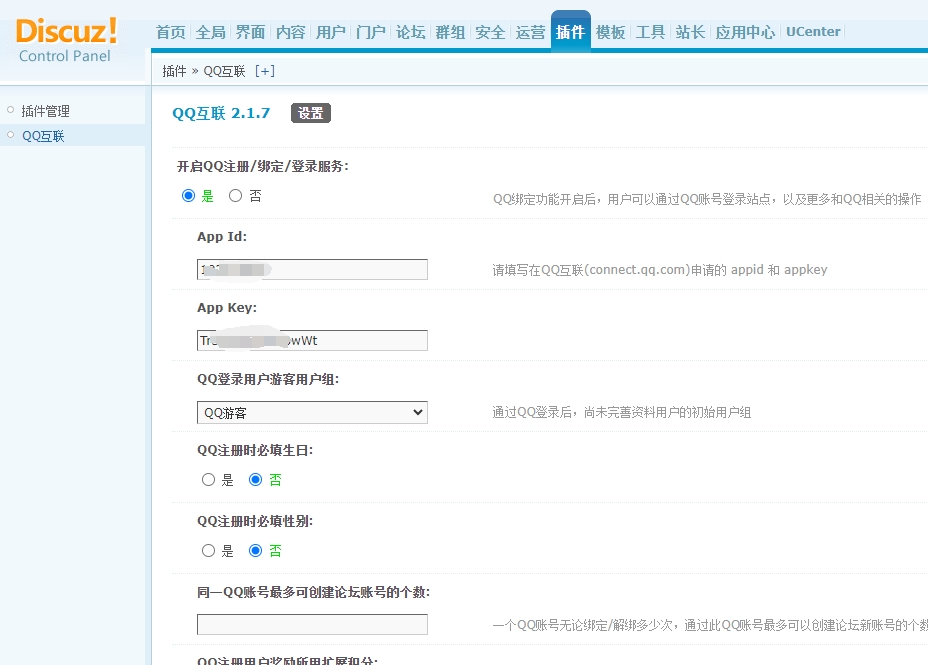Open the 首页 menu
This screenshot has height=665, width=928.
170,32
